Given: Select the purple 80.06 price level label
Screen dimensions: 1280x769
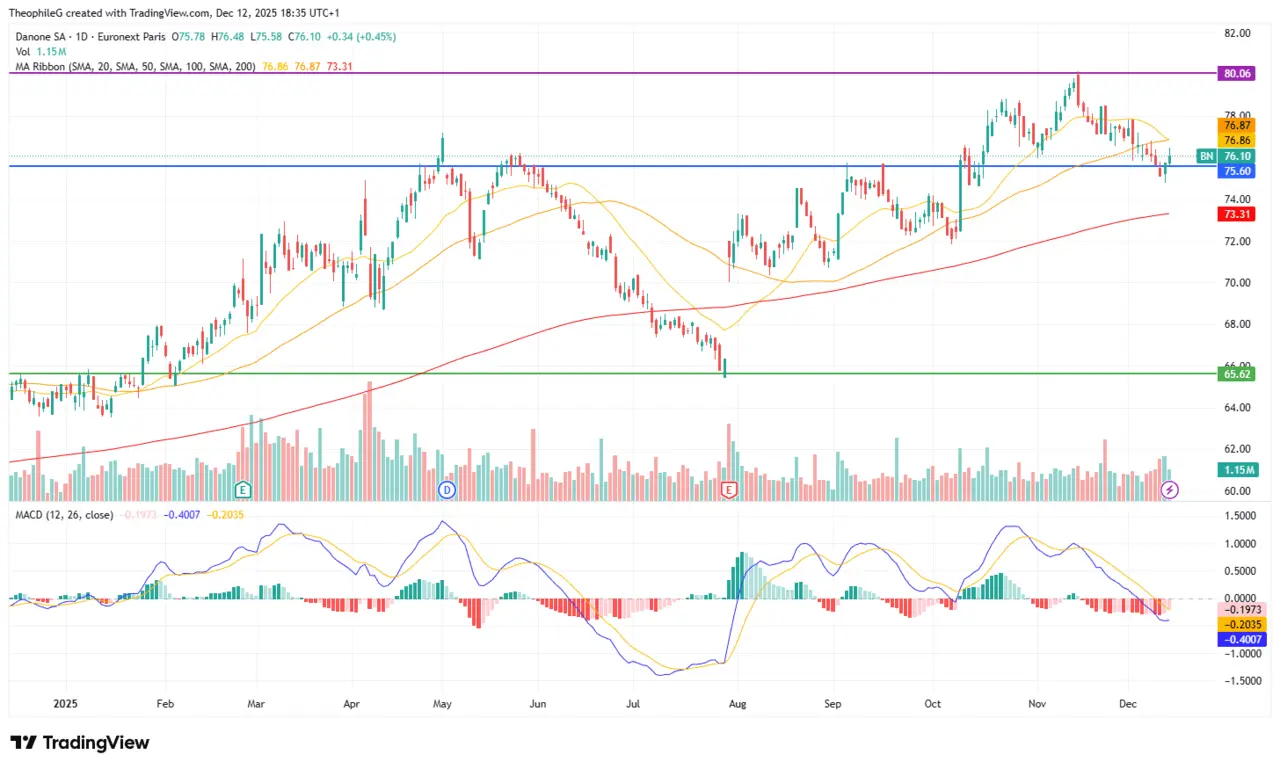Looking at the screenshot, I should click(1236, 73).
